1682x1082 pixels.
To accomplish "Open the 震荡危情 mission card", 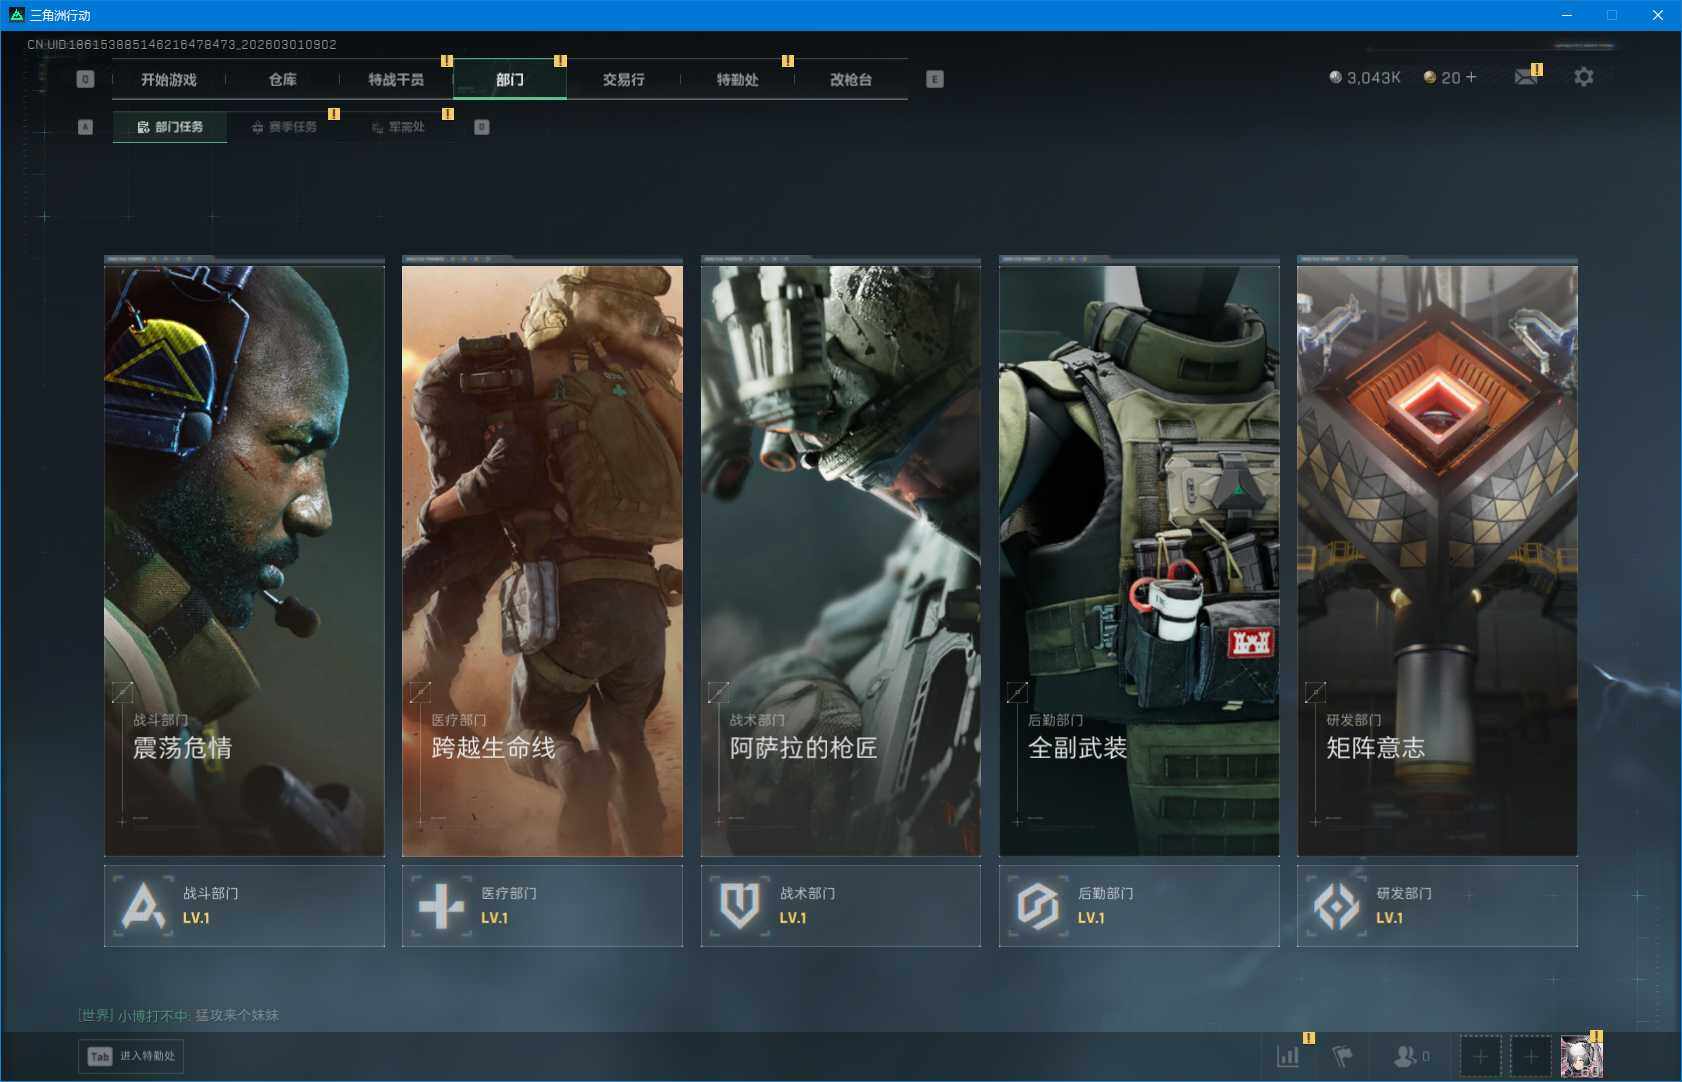I will tap(244, 560).
